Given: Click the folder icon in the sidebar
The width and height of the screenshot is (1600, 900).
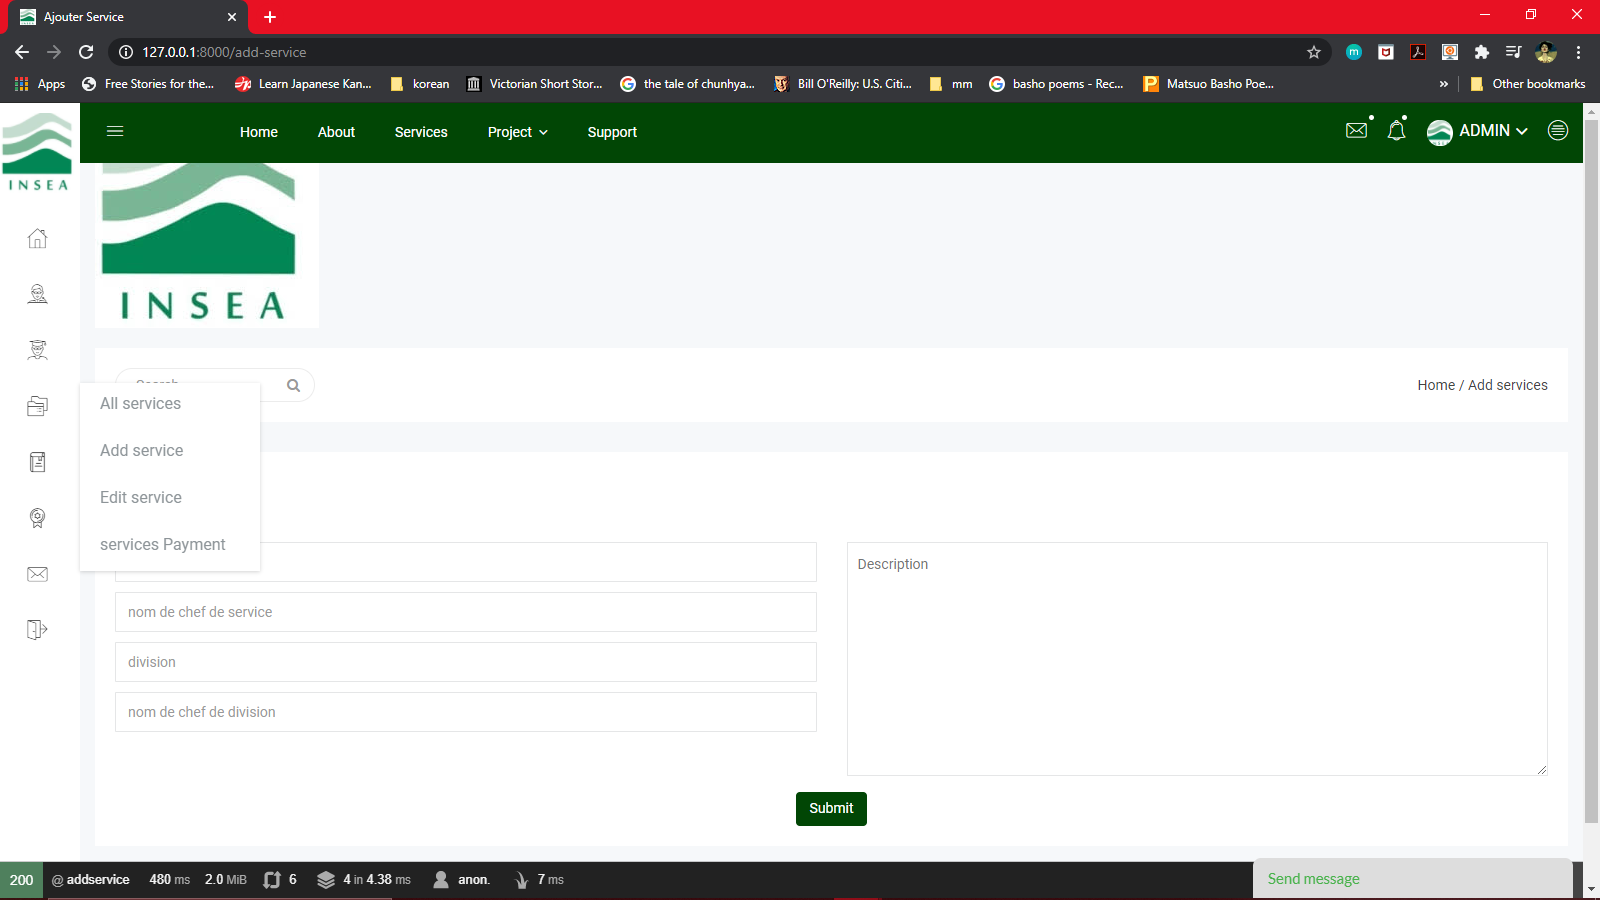Looking at the screenshot, I should (x=37, y=405).
